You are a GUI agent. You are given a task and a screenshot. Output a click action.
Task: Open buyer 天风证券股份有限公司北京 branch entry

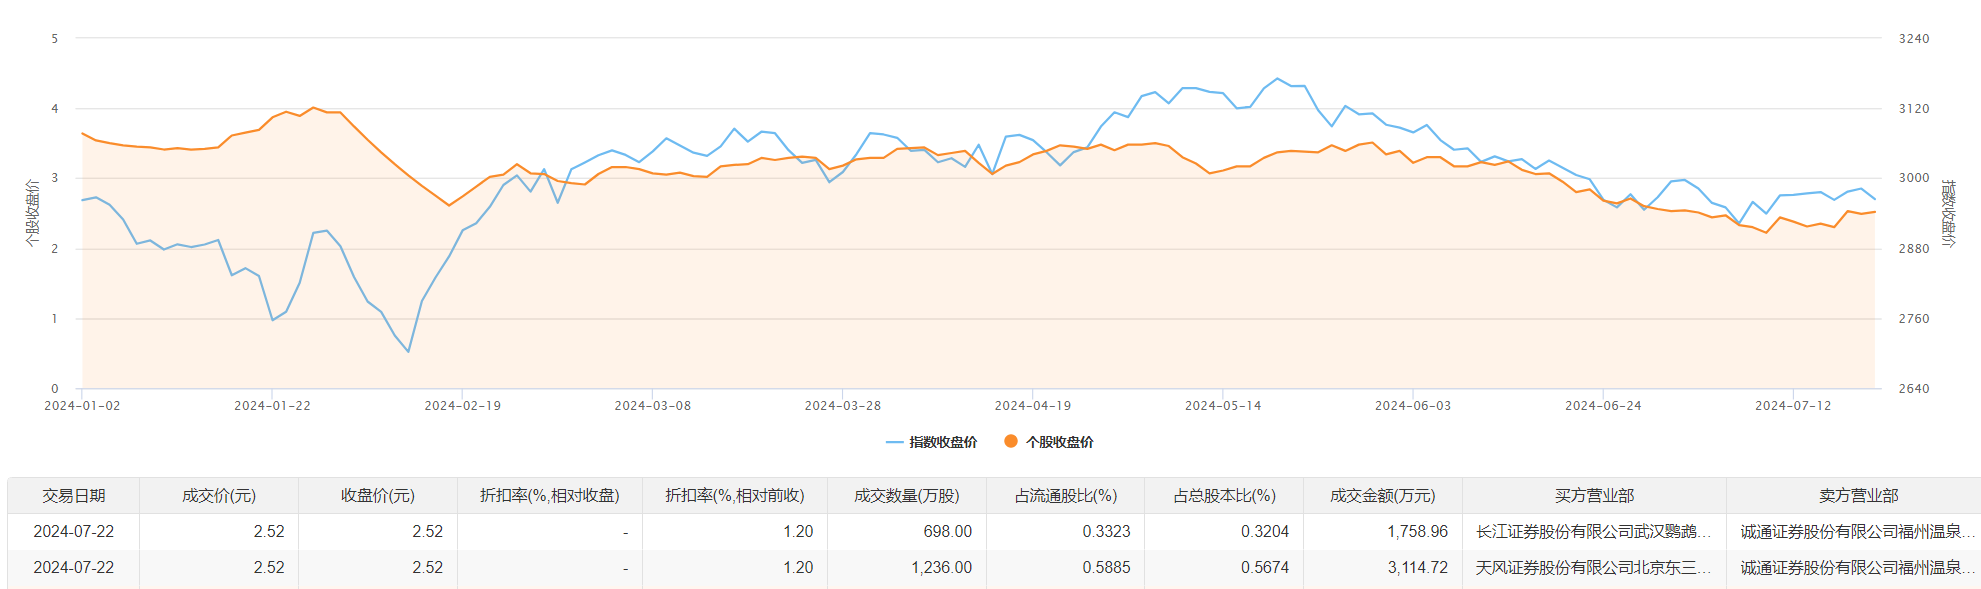(1593, 568)
